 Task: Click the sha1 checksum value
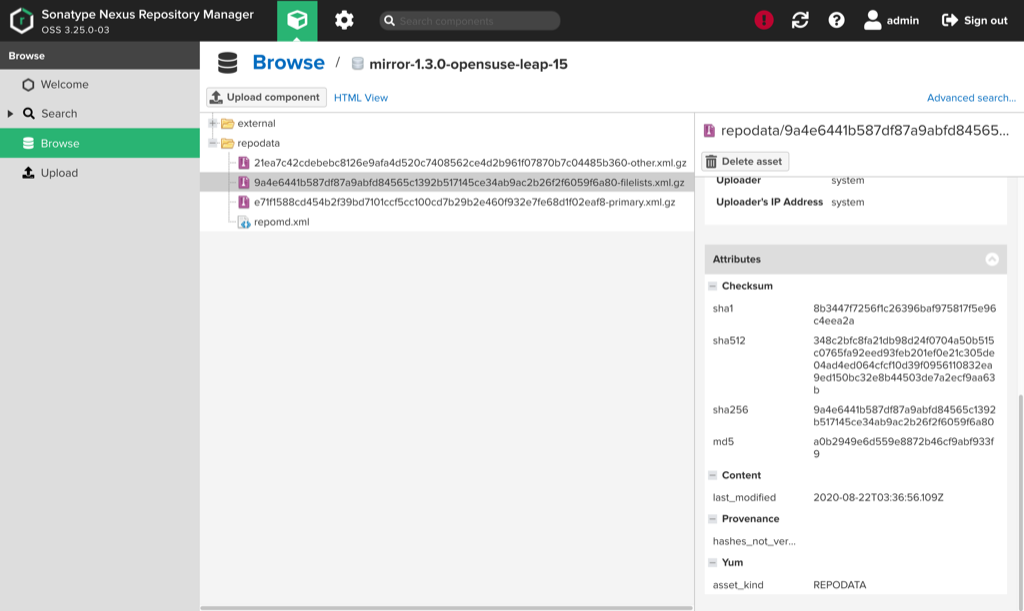[x=904, y=315]
